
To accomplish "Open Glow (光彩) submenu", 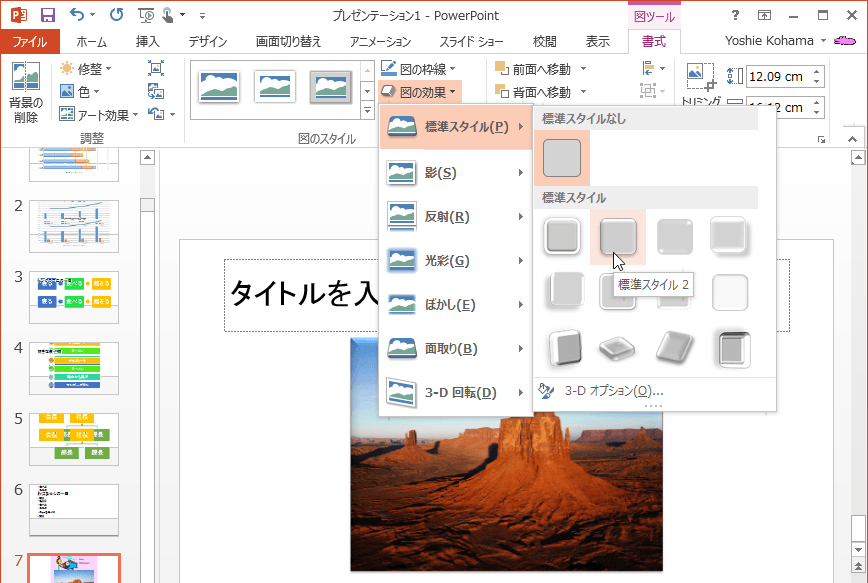I will click(456, 260).
